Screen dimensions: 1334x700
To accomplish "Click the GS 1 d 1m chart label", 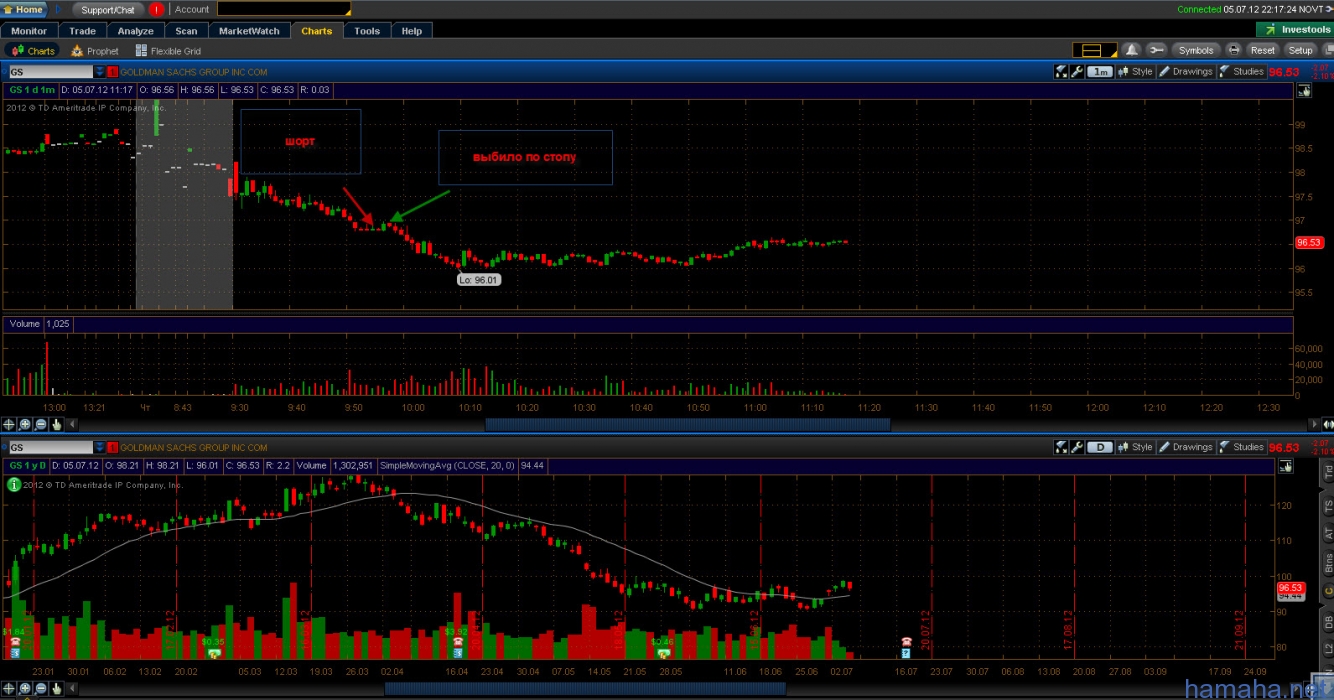I will click(31, 90).
